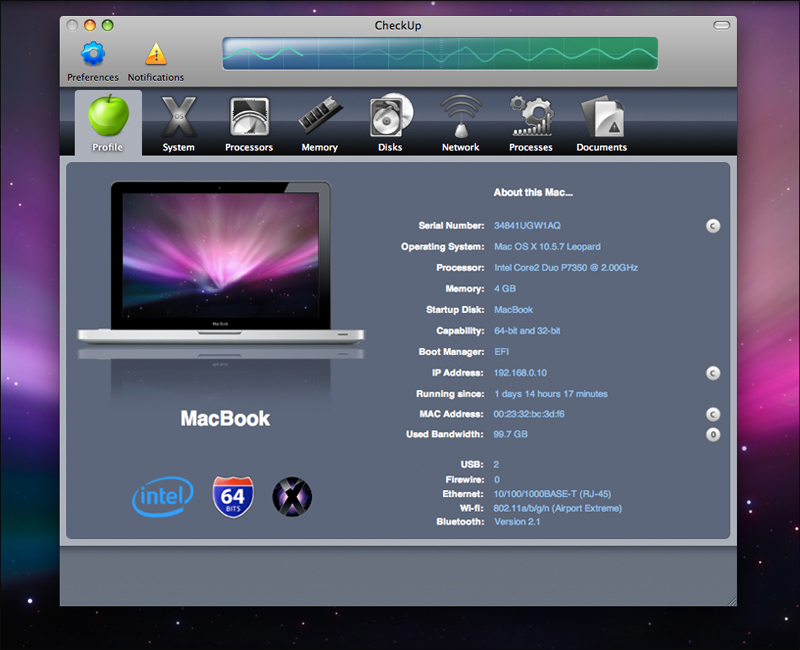The height and width of the screenshot is (650, 800).
Task: Click the MAC address 00:23:32:bc:3d:f6
Action: [529, 414]
